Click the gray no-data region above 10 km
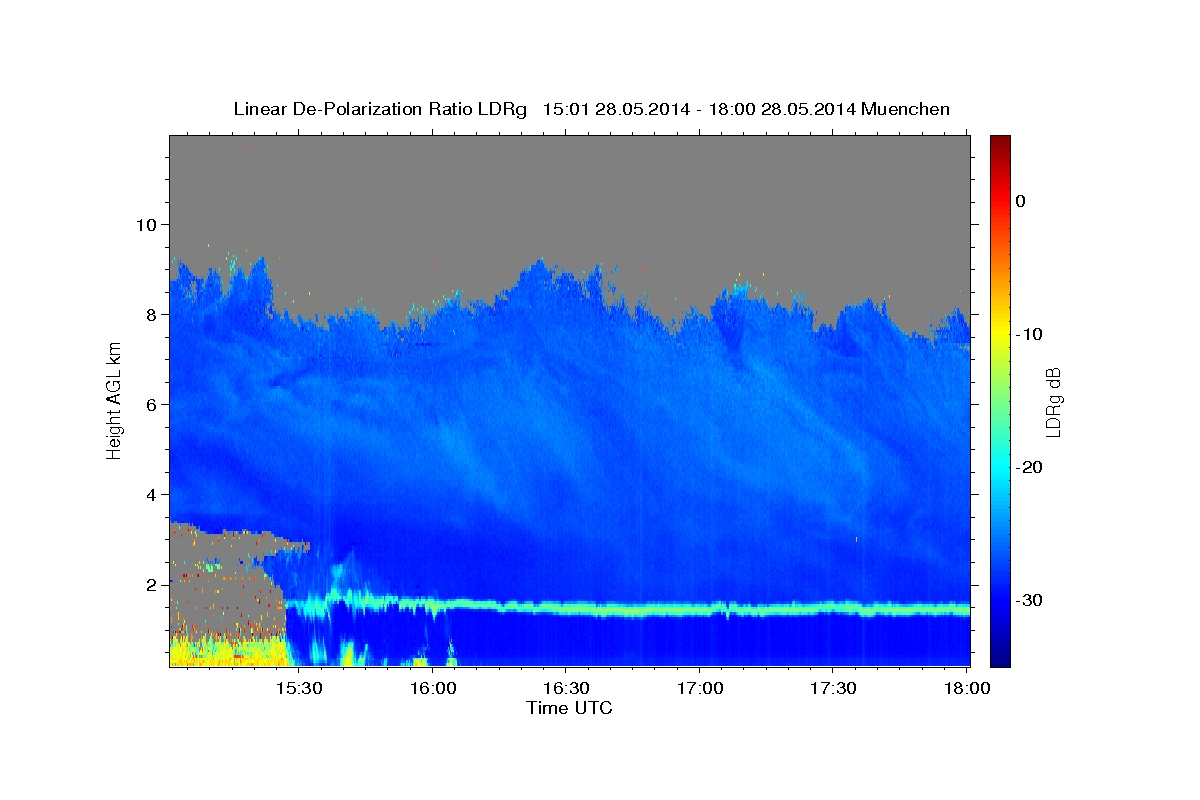 tap(570, 180)
